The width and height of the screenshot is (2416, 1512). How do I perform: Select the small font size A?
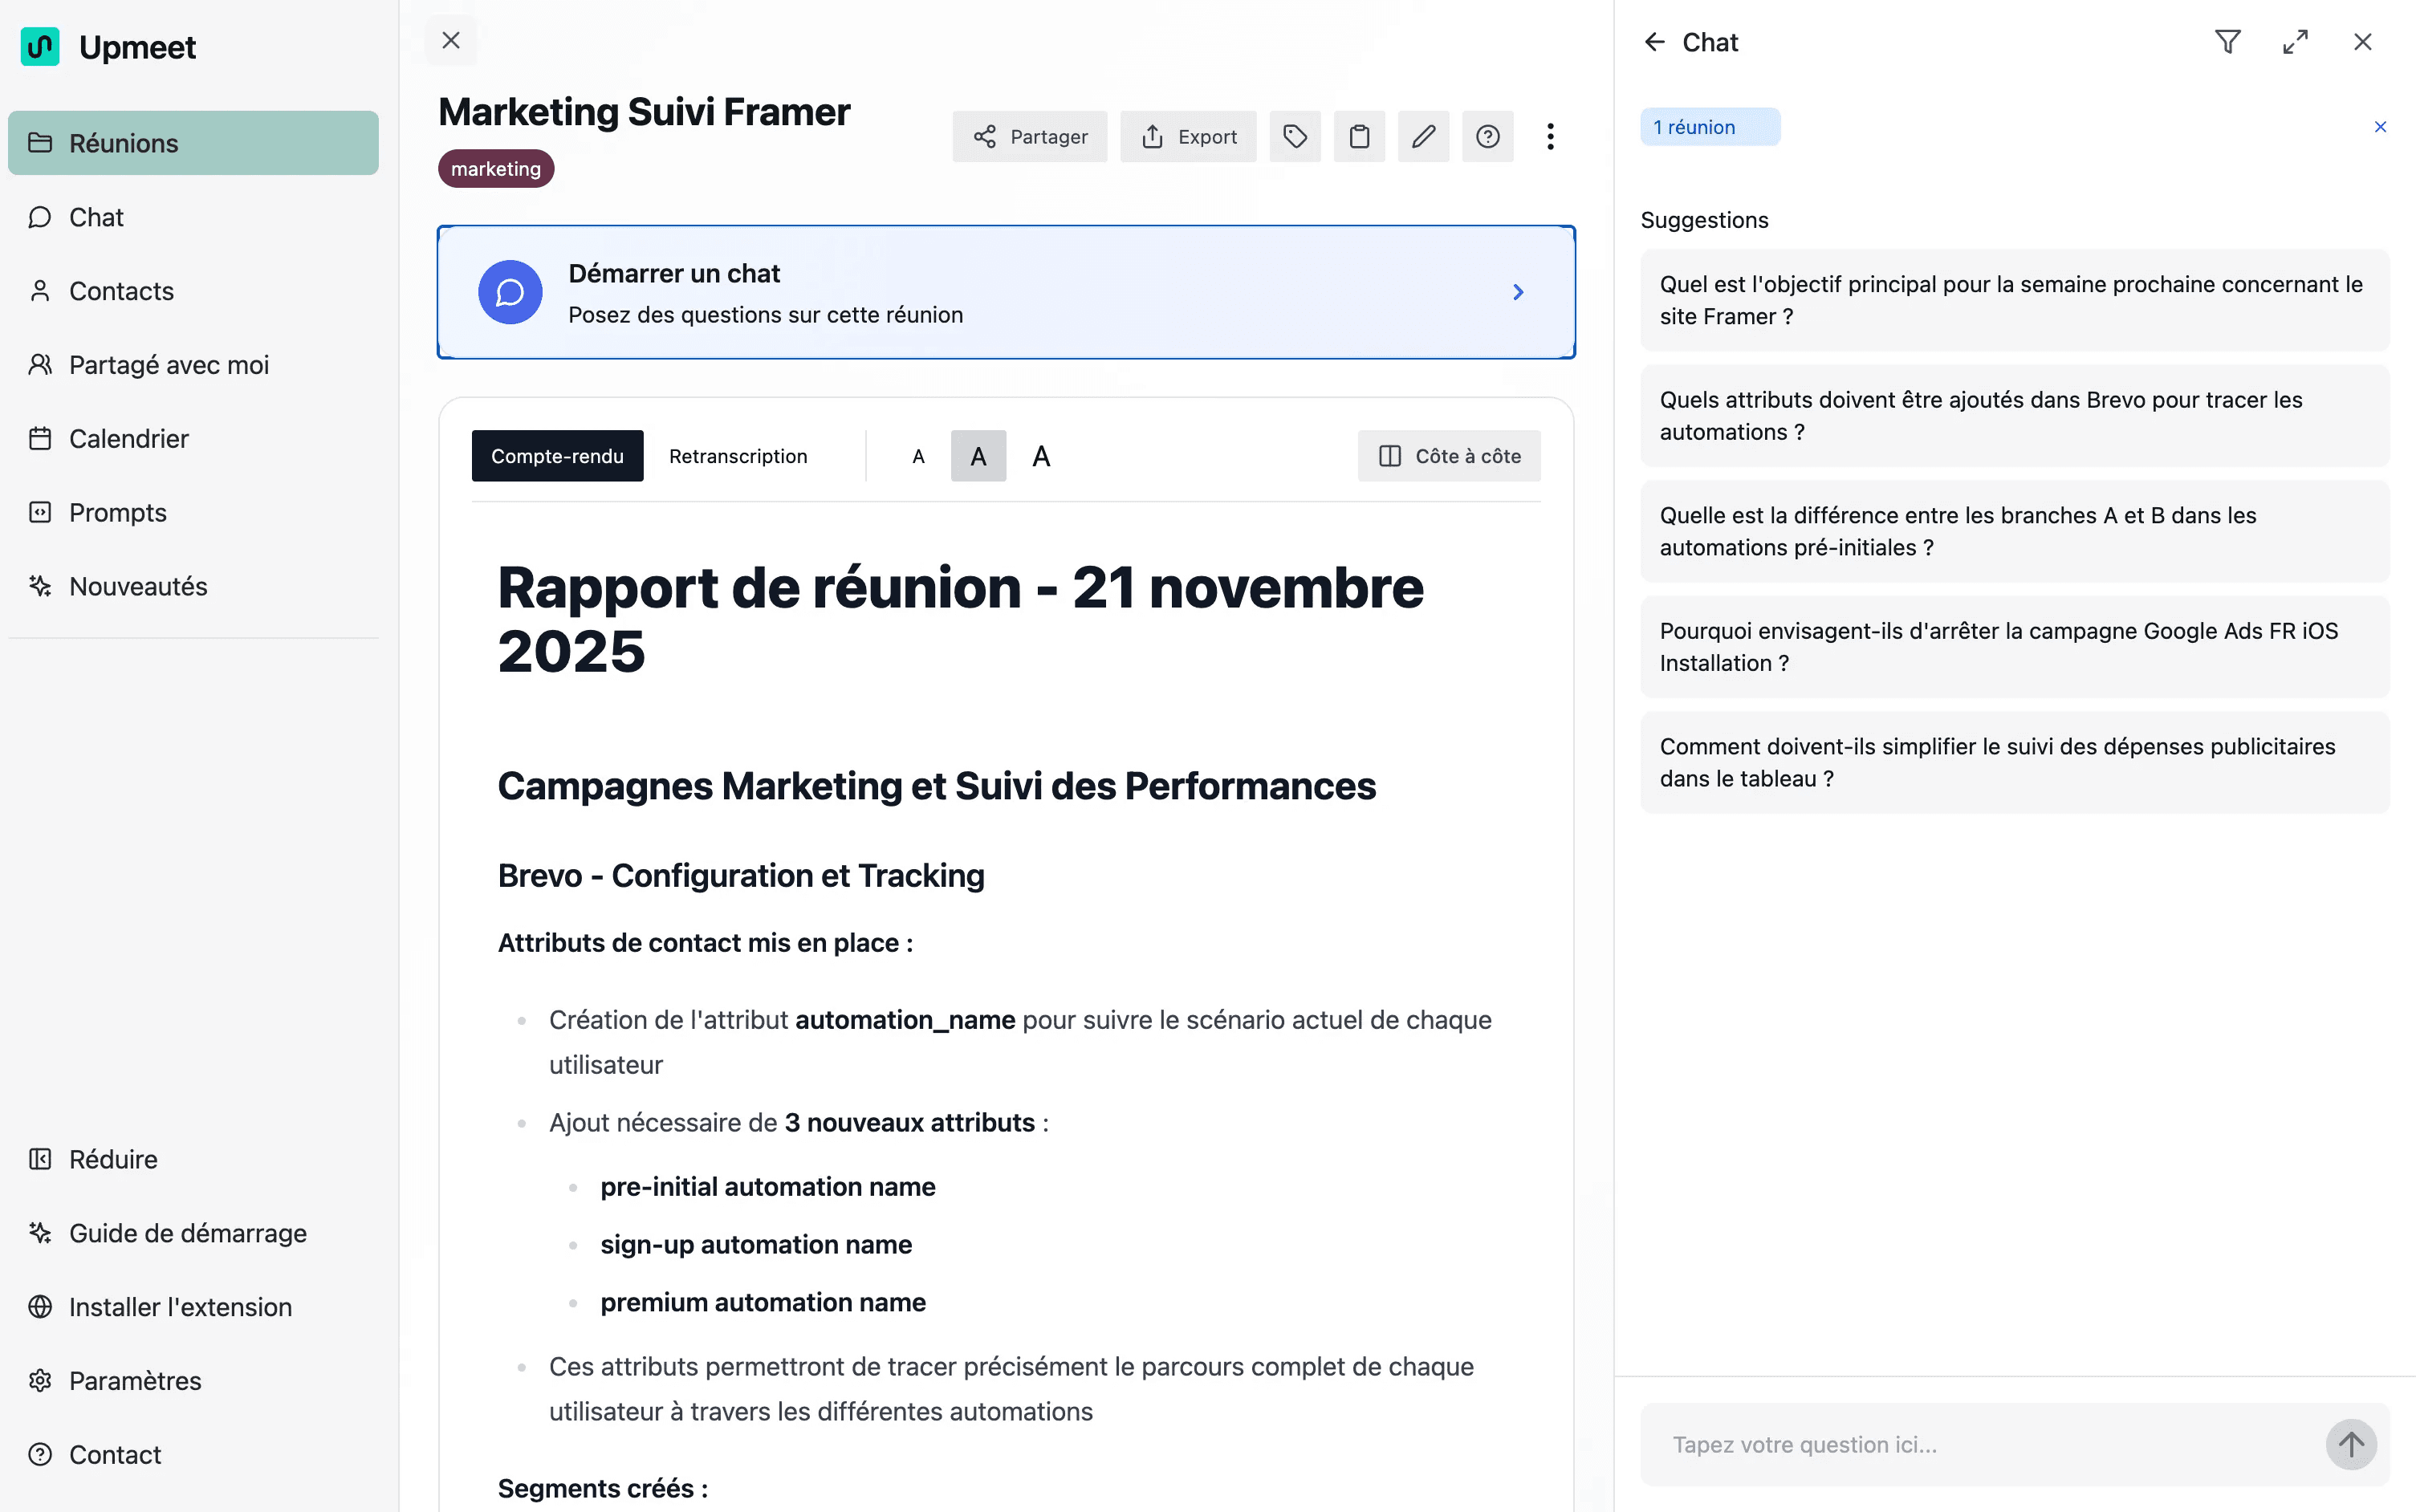click(x=918, y=457)
